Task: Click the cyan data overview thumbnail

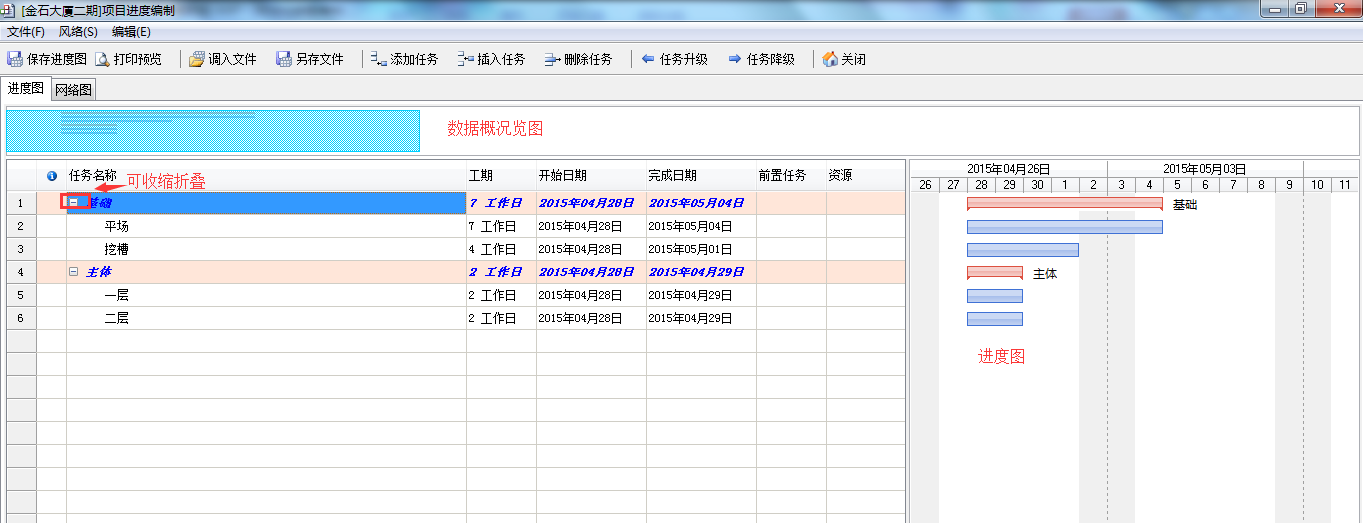Action: [213, 131]
